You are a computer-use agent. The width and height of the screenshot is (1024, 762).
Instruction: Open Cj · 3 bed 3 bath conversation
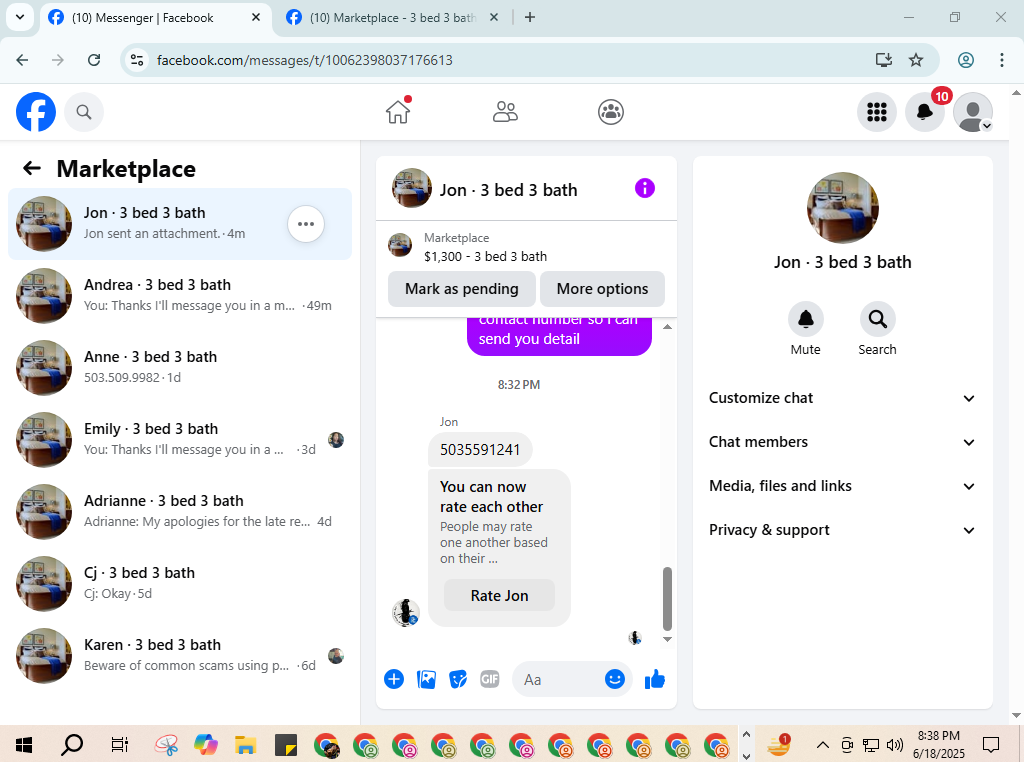tap(180, 584)
